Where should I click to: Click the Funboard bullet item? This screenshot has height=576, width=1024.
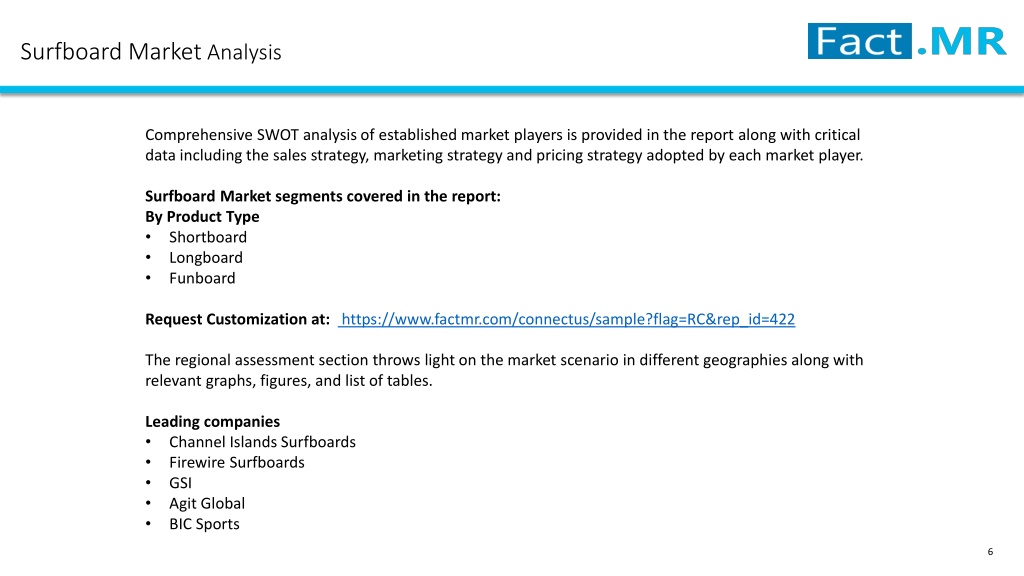[x=202, y=278]
